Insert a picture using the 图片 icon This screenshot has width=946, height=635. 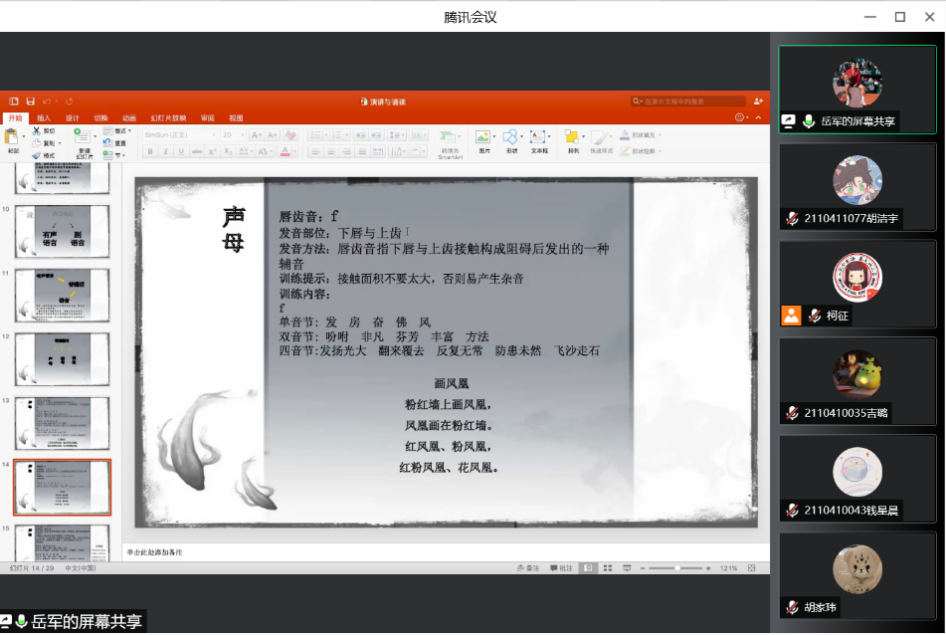[484, 140]
